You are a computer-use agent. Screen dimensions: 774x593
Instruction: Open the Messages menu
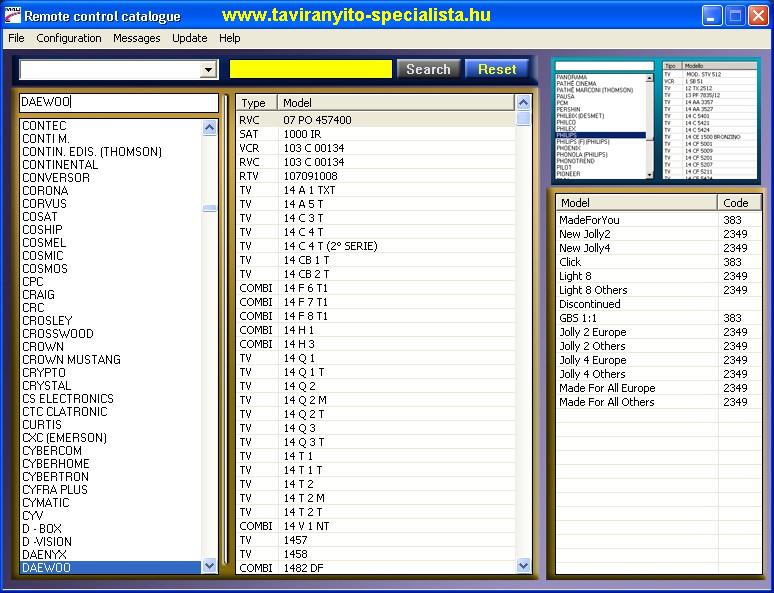(x=136, y=38)
